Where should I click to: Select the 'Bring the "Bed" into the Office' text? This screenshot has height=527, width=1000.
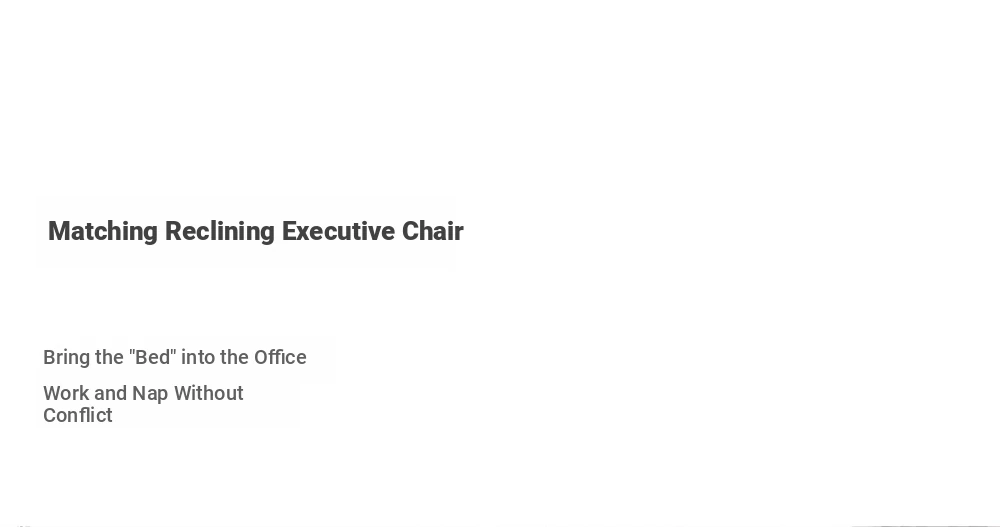pyautogui.click(x=175, y=357)
